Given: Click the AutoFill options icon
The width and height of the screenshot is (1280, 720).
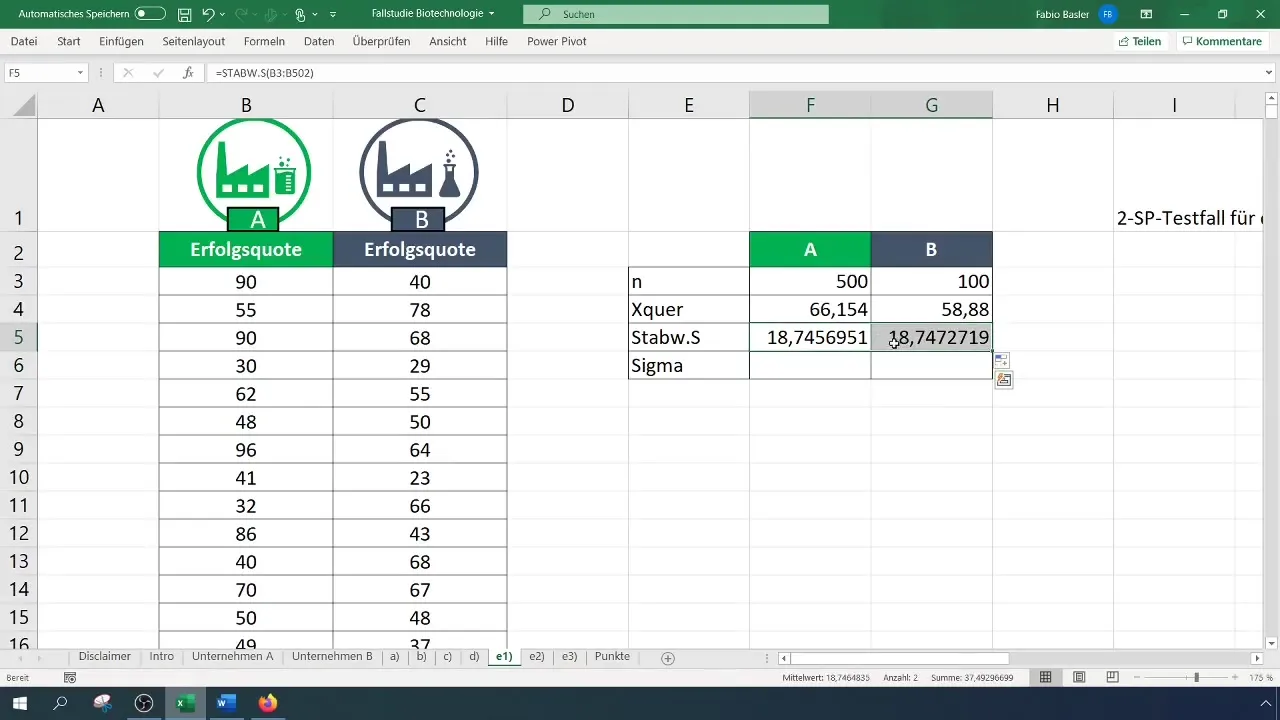Looking at the screenshot, I should click(1001, 360).
